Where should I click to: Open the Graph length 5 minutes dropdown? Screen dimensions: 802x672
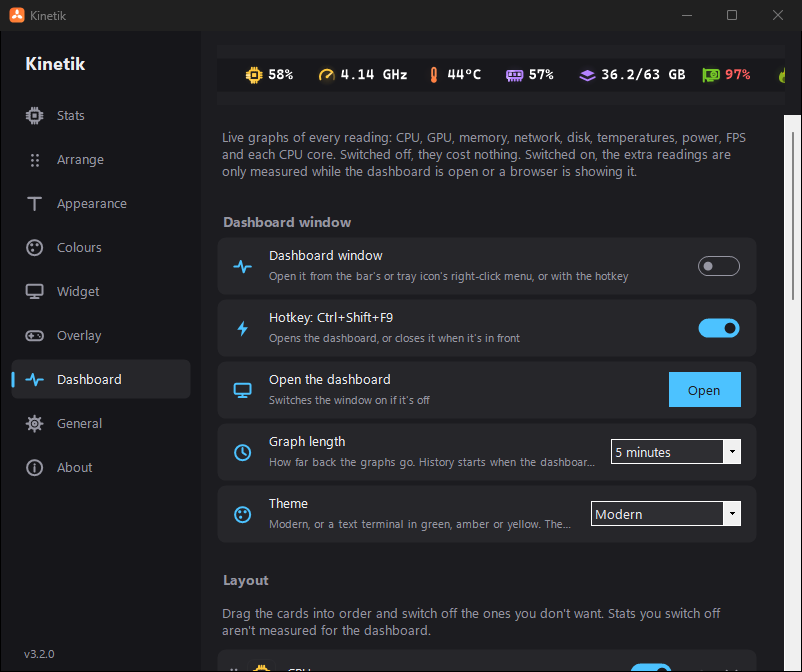click(676, 452)
